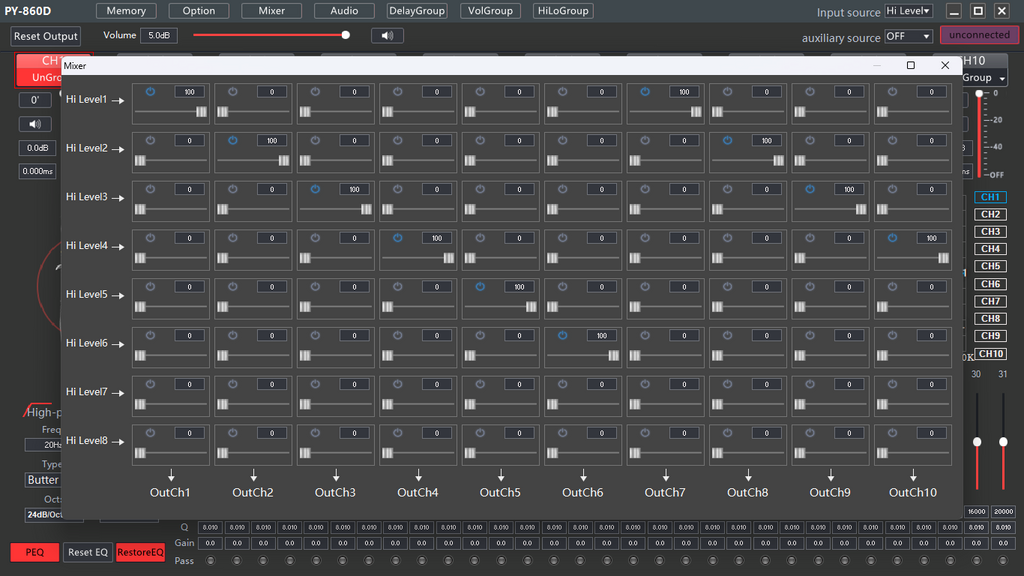Click the Reset Output button
This screenshot has height=576, width=1024.
pyautogui.click(x=46, y=36)
